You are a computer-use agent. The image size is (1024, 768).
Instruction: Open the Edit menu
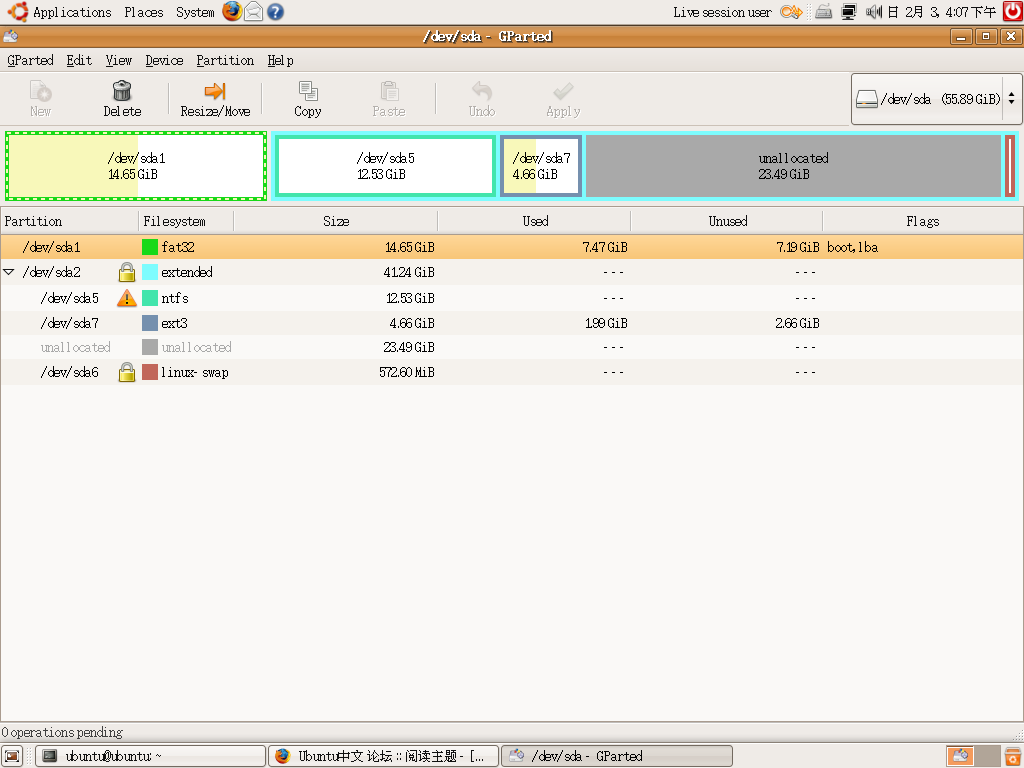(x=79, y=60)
